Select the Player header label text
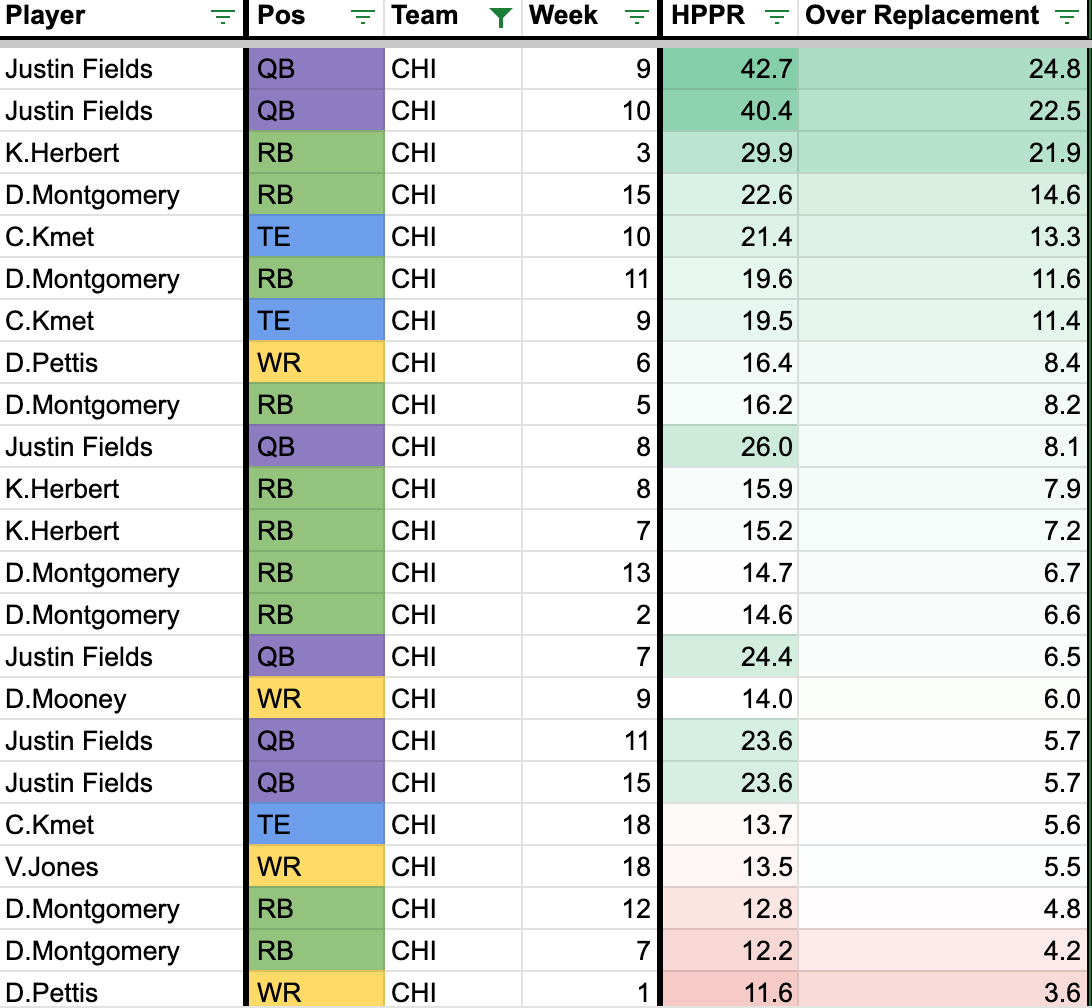This screenshot has height=1008, width=1092. point(46,16)
